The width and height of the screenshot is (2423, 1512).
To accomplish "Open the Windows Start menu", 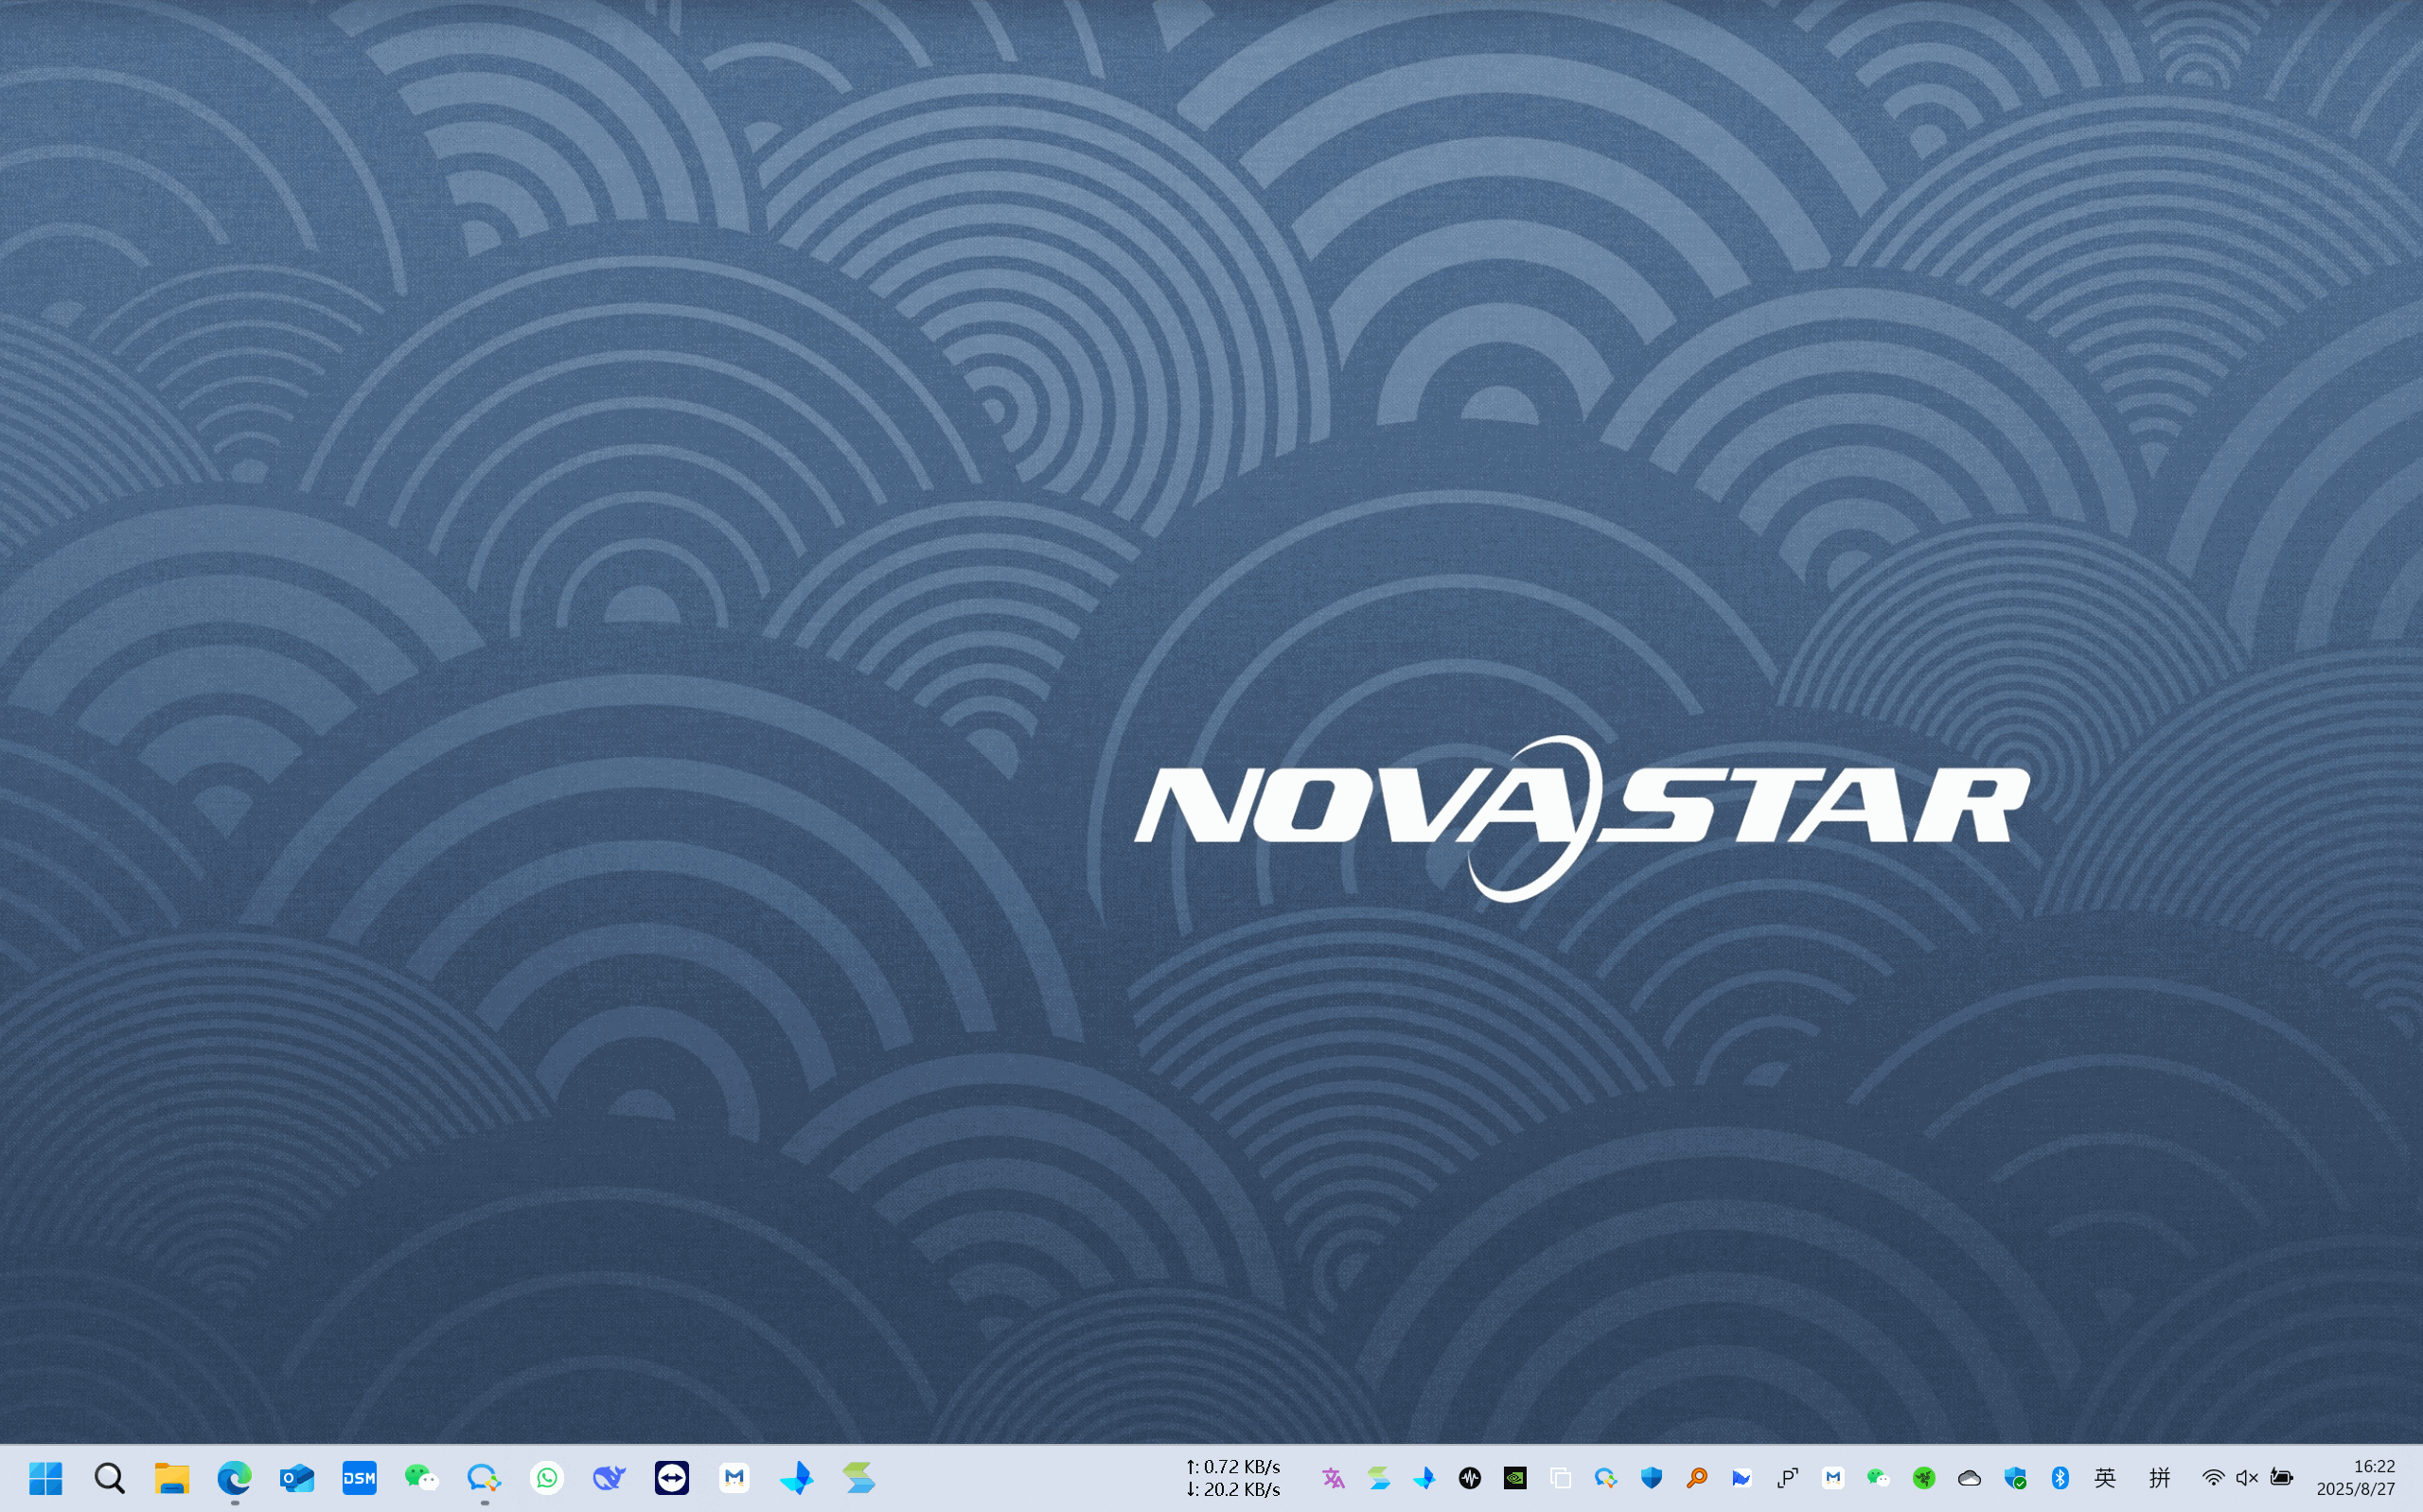I will point(46,1477).
